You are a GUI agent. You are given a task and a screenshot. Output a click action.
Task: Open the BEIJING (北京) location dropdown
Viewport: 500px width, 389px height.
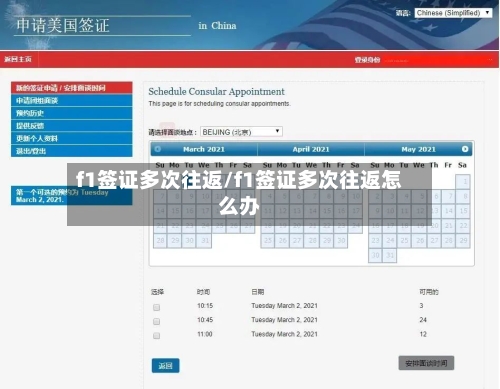(242, 132)
